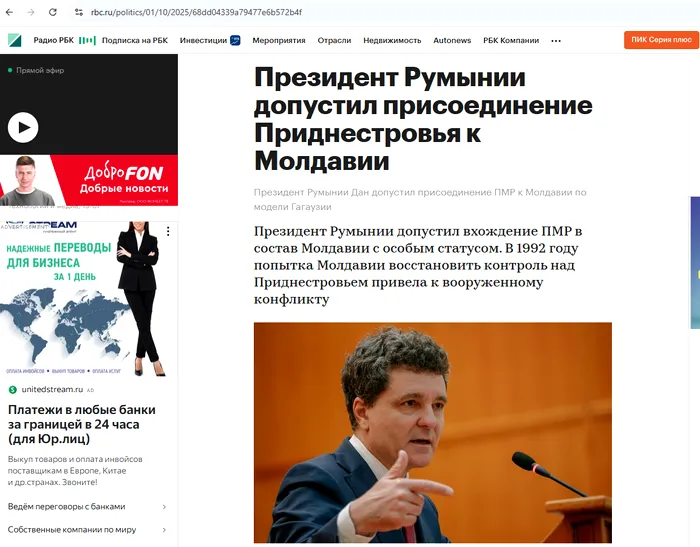Viewport: 700px width, 547px height.
Task: Click the browser back arrow
Action: 9,12
